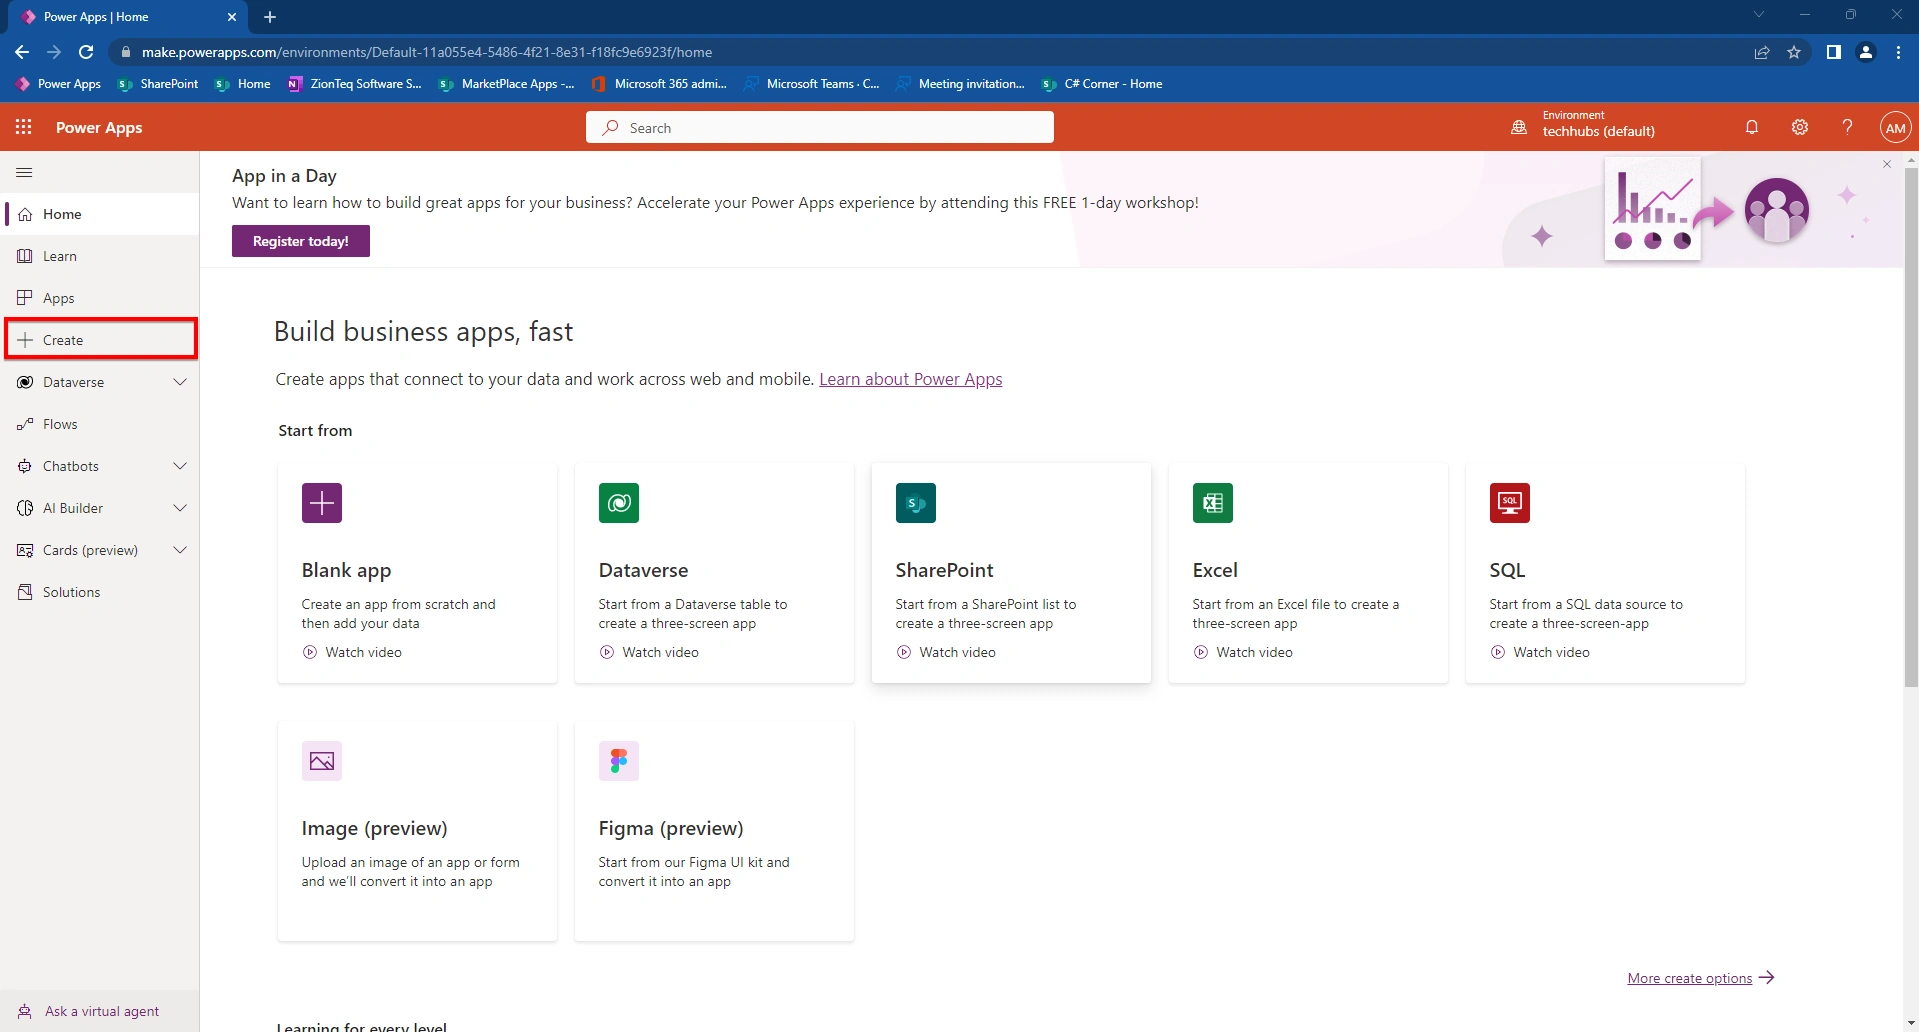This screenshot has height=1032, width=1919.
Task: Click the vertical page scrollbar thumb
Action: coord(1911,427)
